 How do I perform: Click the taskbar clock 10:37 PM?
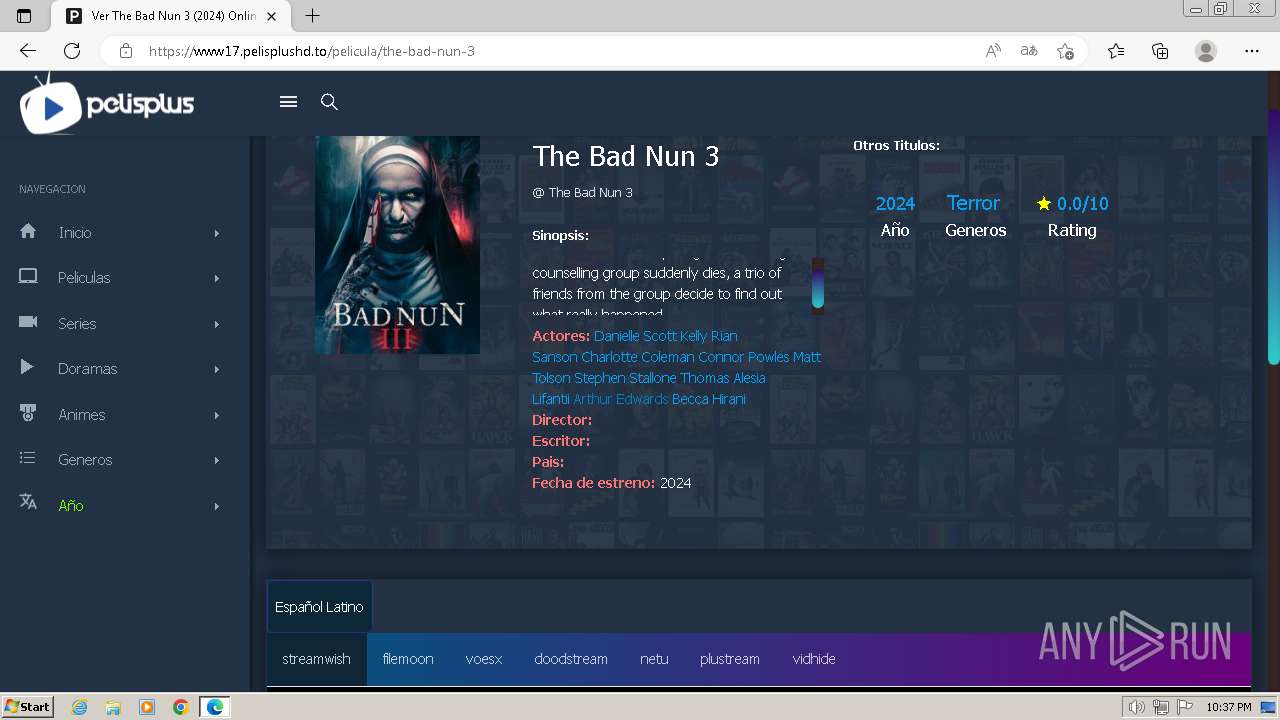pos(1229,707)
